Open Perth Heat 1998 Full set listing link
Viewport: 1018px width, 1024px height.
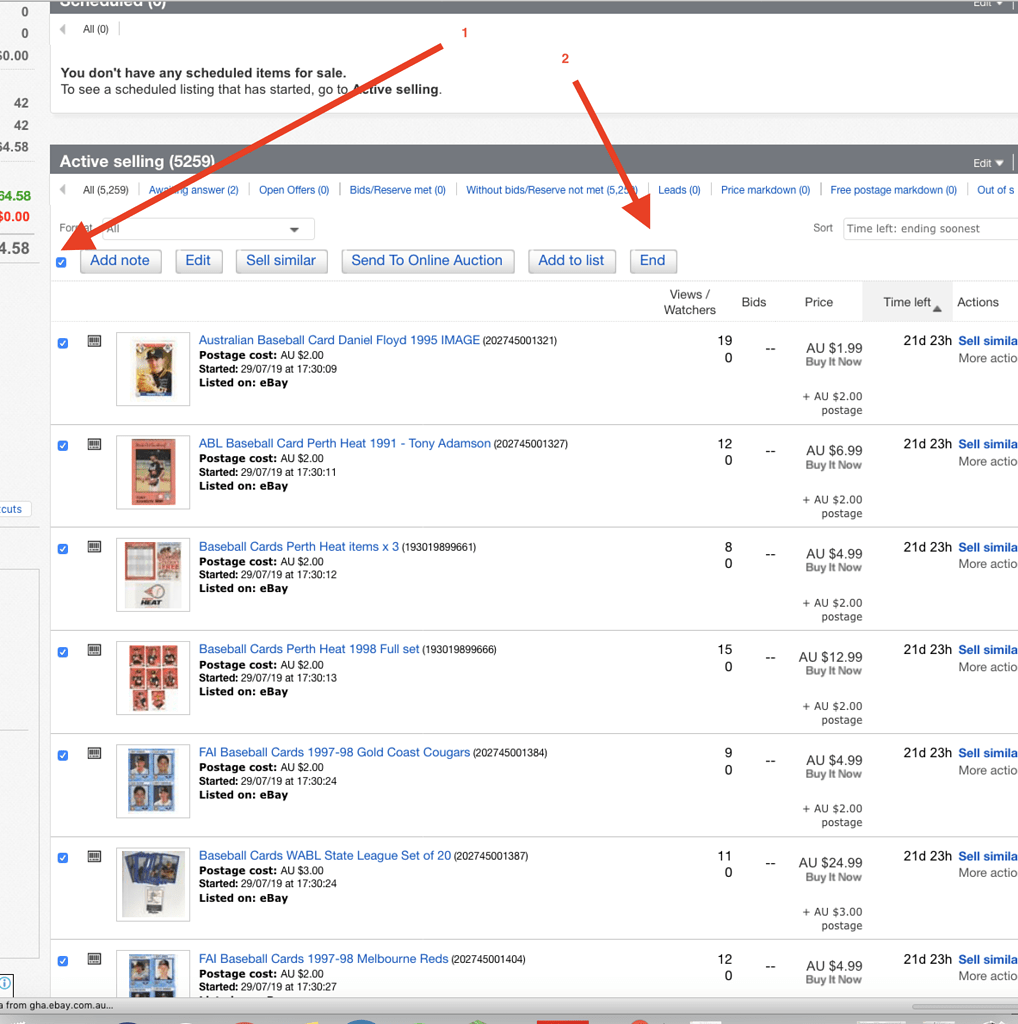(309, 649)
